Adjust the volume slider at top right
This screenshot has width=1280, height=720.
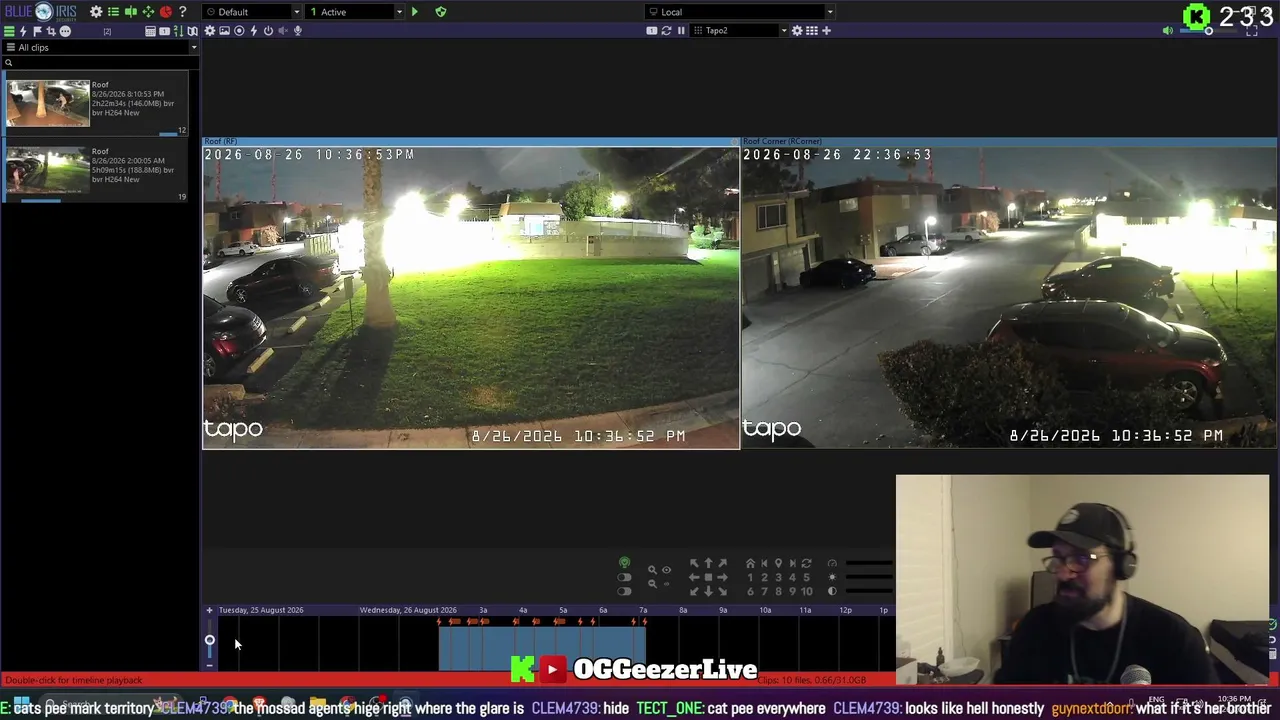pyautogui.click(x=1208, y=31)
